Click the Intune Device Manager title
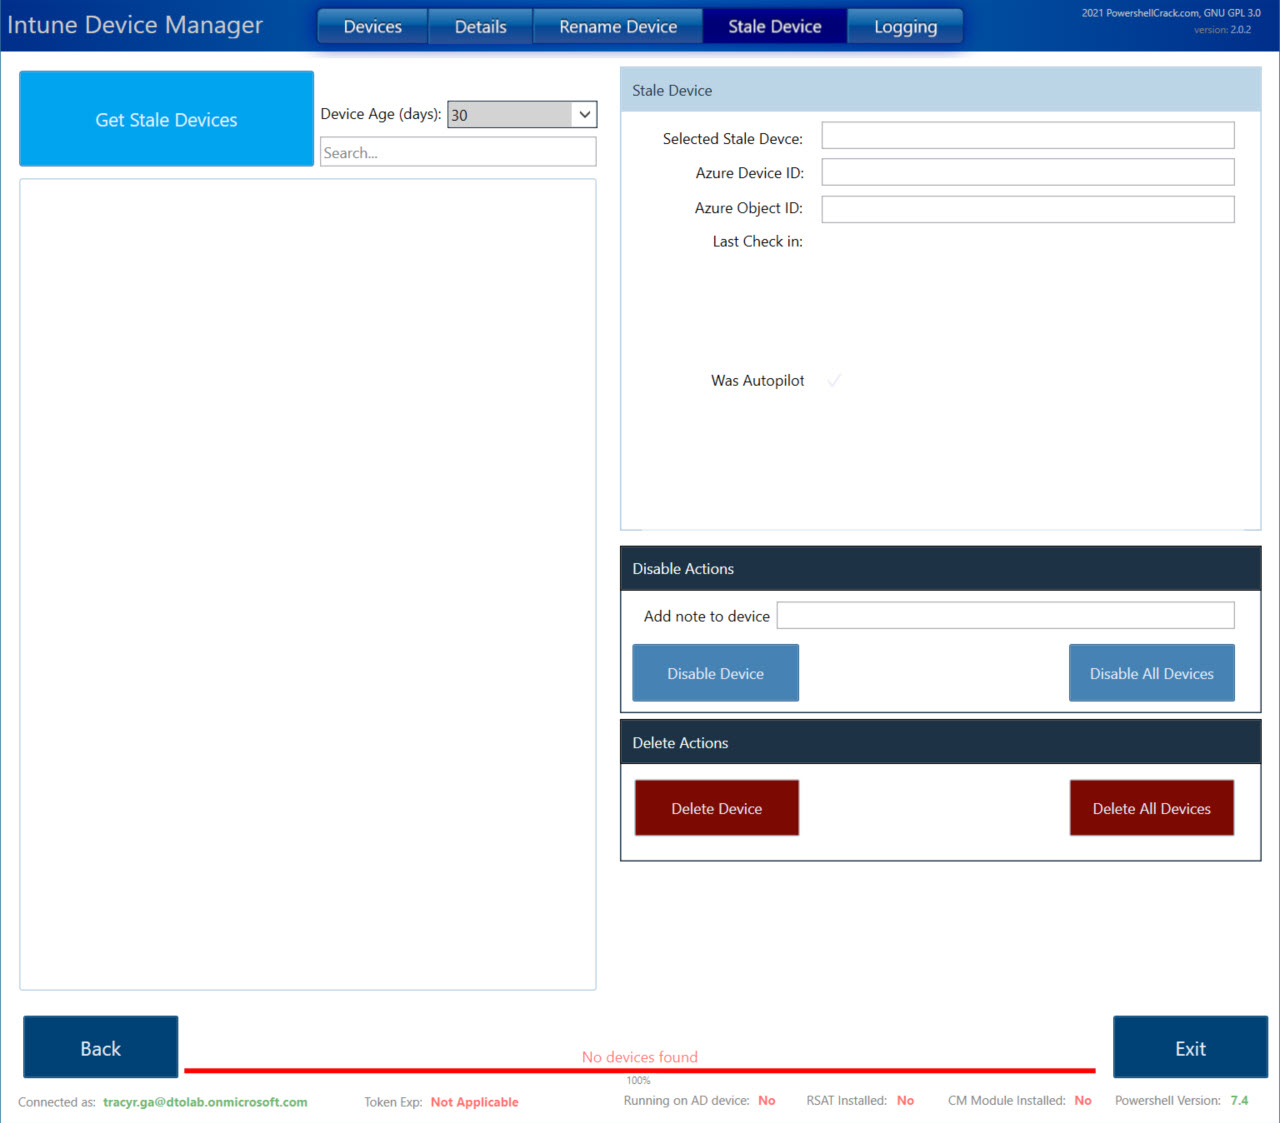Image resolution: width=1280 pixels, height=1123 pixels. point(135,25)
